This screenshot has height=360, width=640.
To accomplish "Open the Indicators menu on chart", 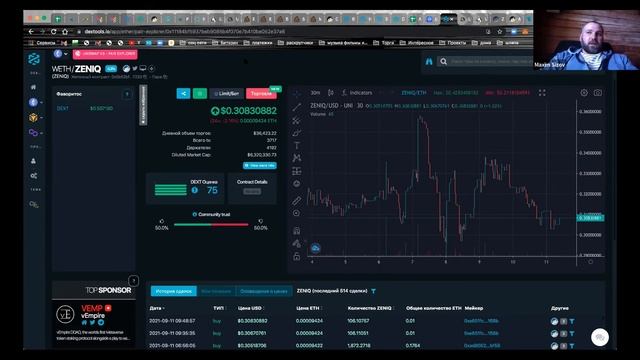I will 357,93.
